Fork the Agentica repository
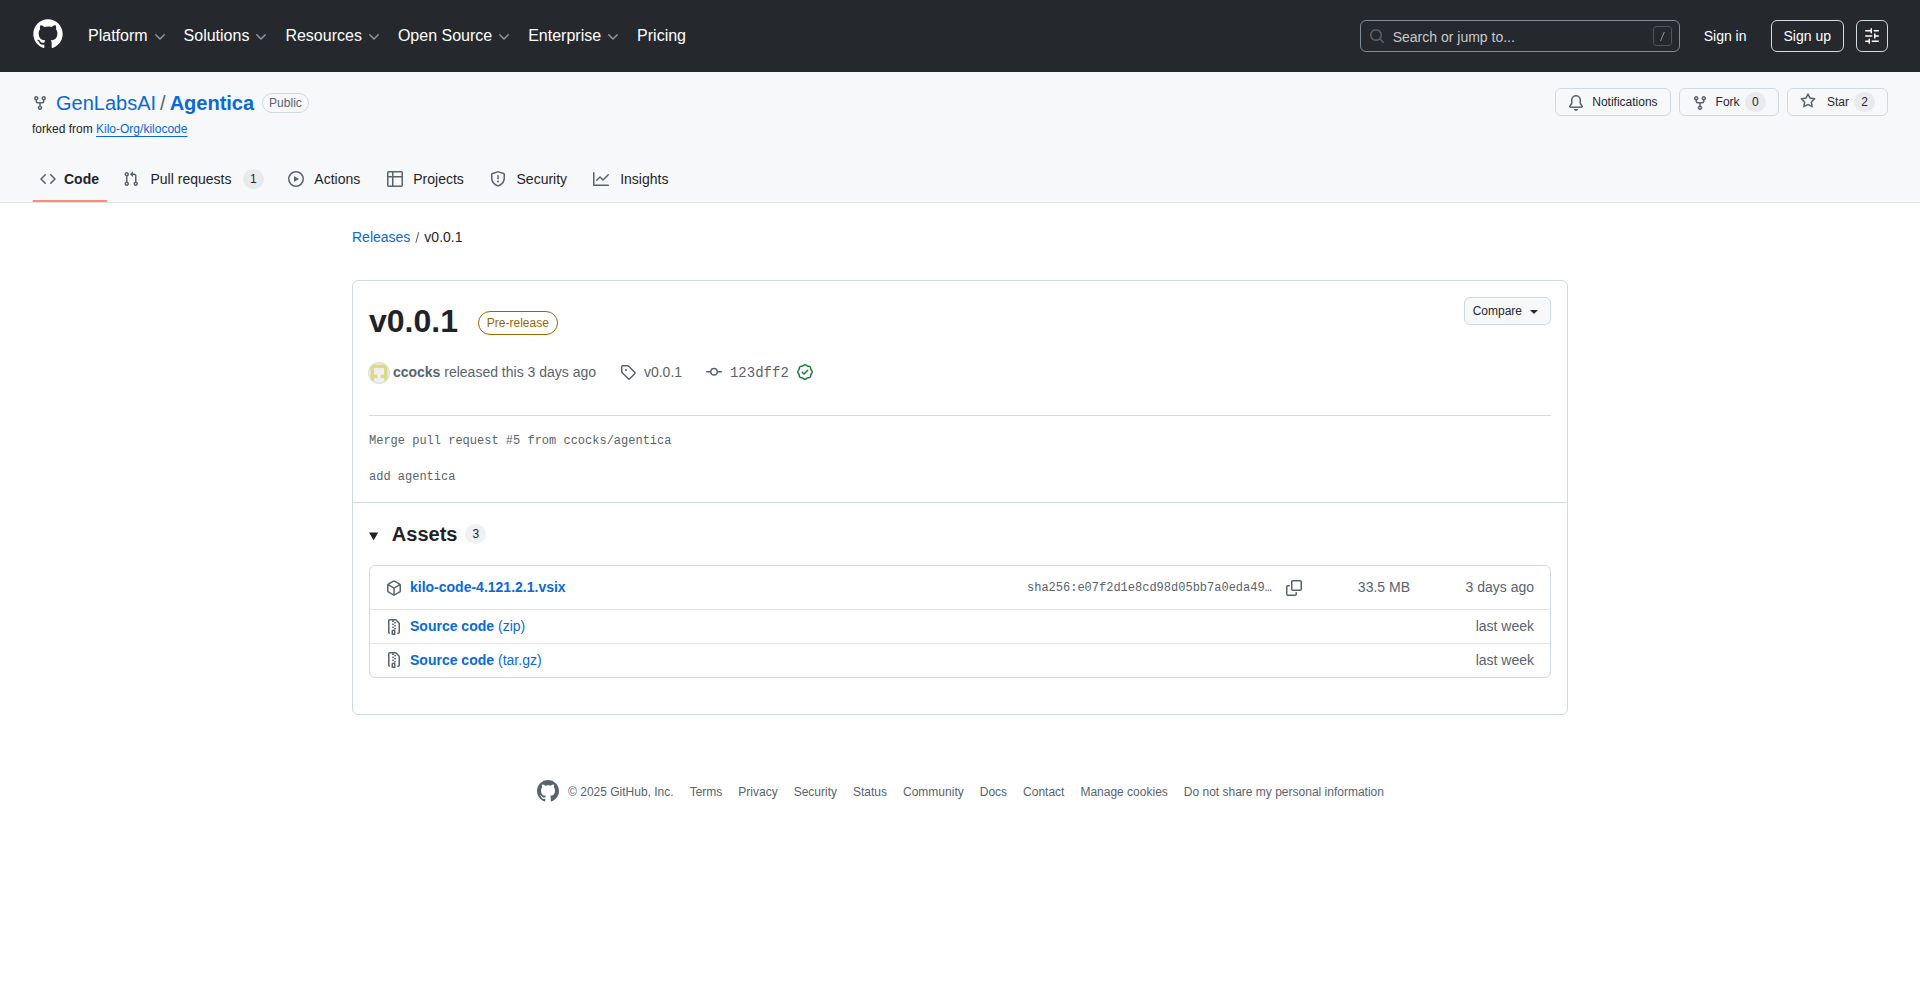The width and height of the screenshot is (1920, 993). [1727, 102]
